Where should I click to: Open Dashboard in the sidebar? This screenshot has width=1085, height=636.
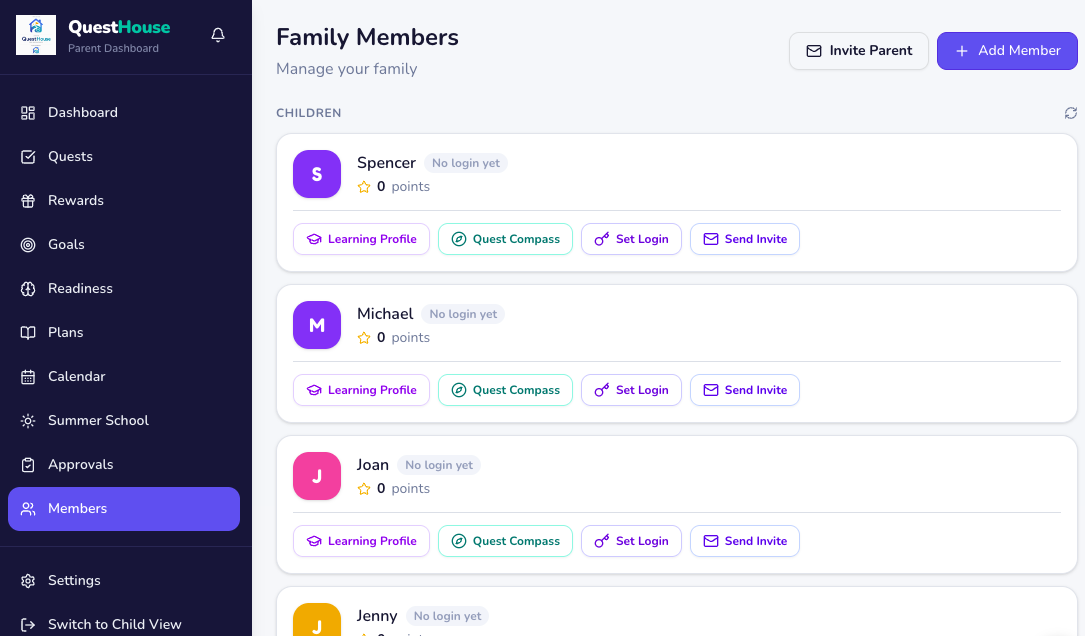click(x=124, y=113)
